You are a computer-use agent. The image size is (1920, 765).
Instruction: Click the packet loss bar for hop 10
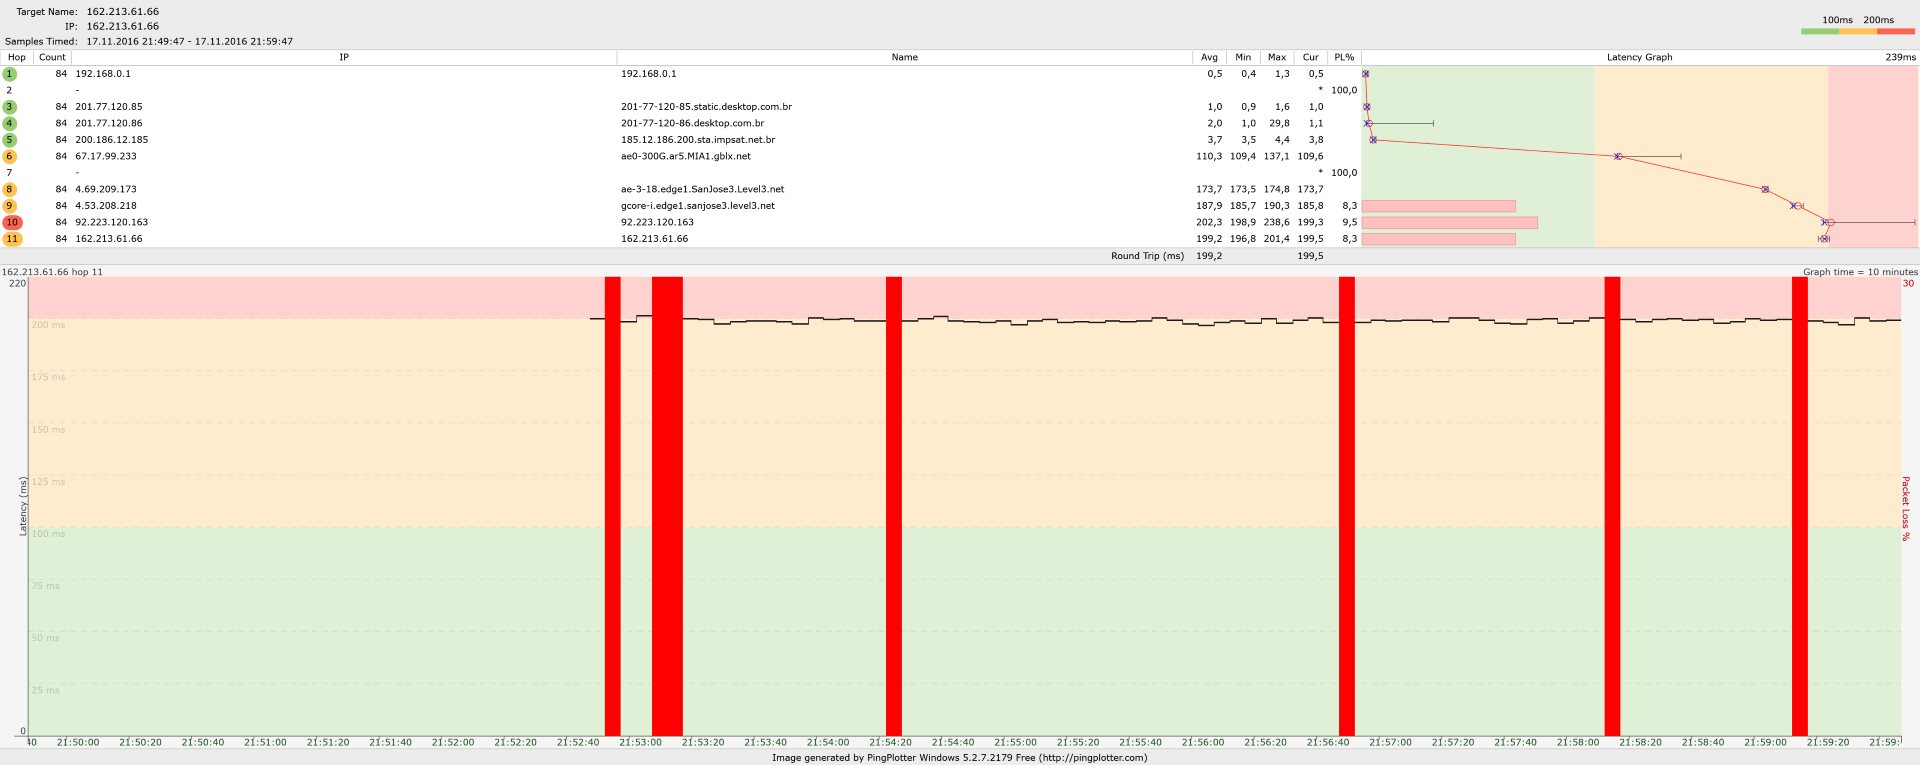1450,223
